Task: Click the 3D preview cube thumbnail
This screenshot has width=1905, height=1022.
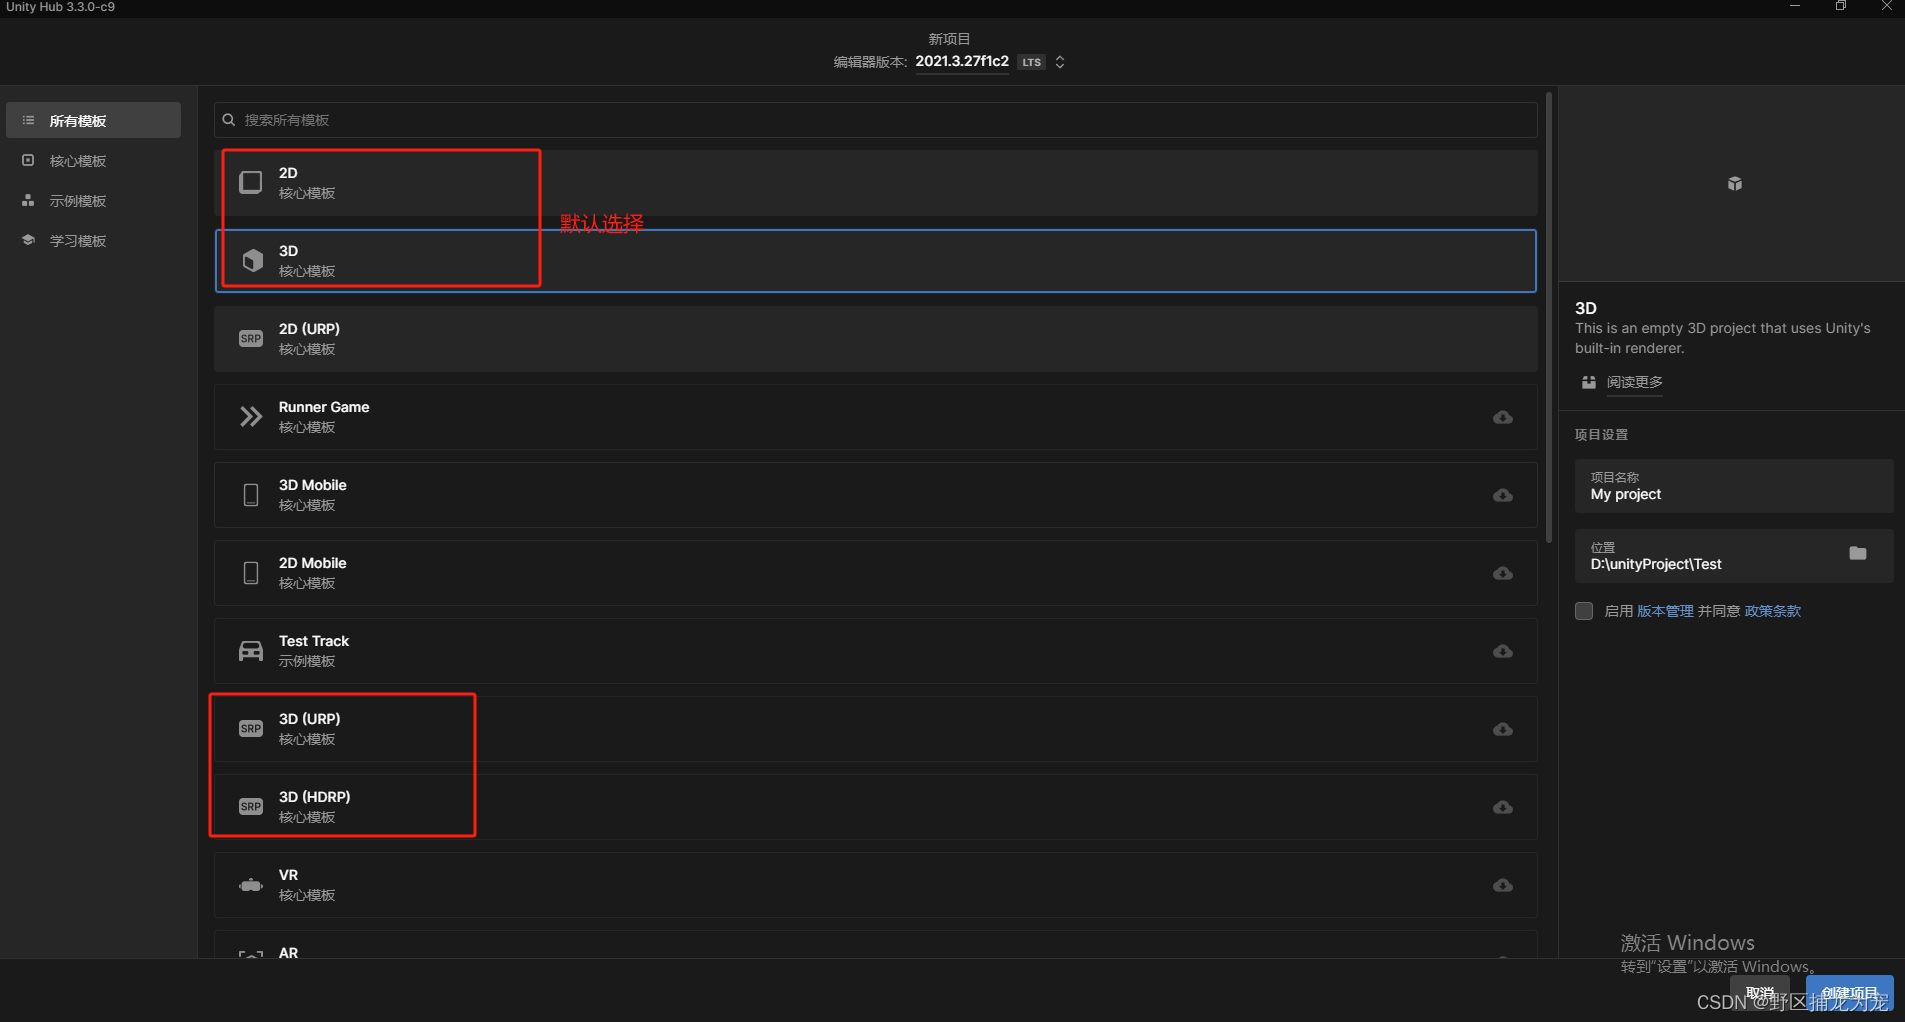Action: coord(1735,183)
